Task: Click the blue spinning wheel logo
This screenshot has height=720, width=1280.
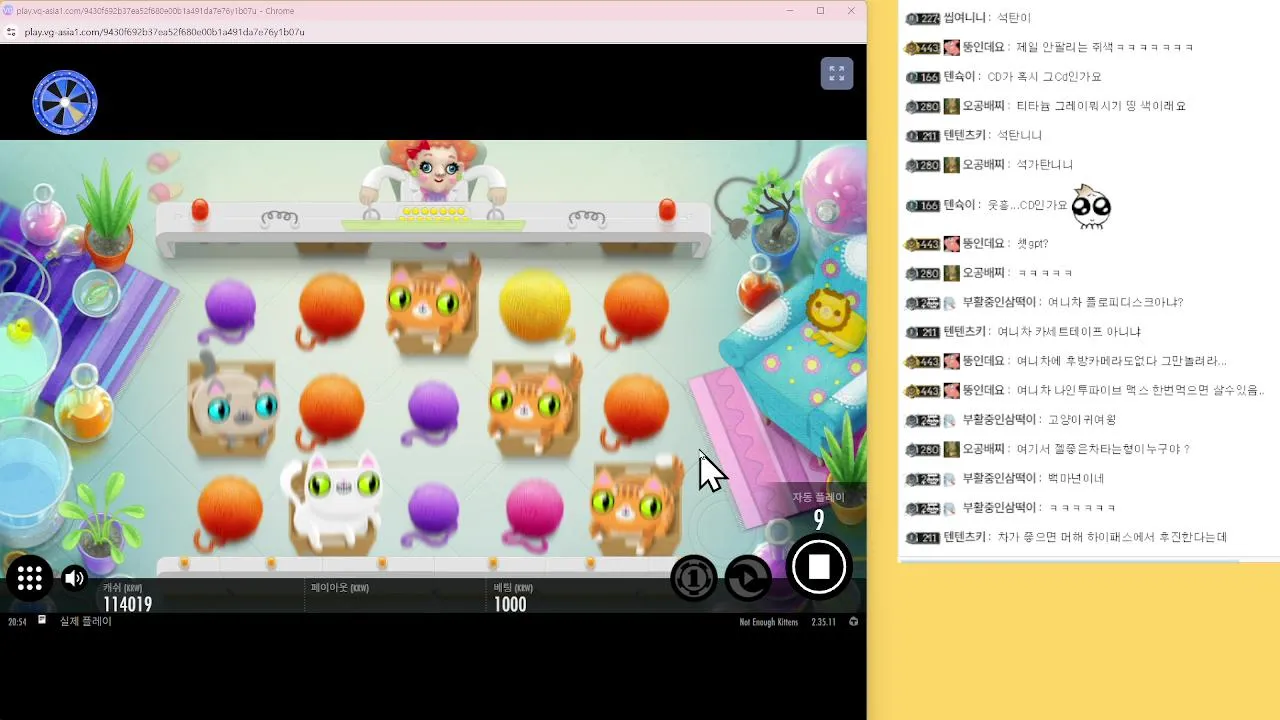Action: 65,102
